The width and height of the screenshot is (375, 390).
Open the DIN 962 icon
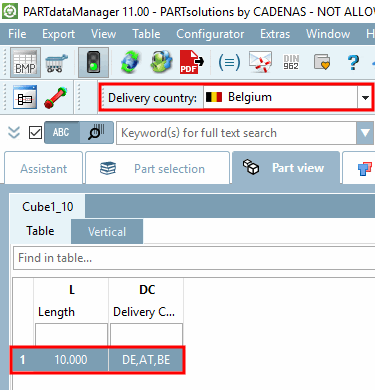pos(291,62)
